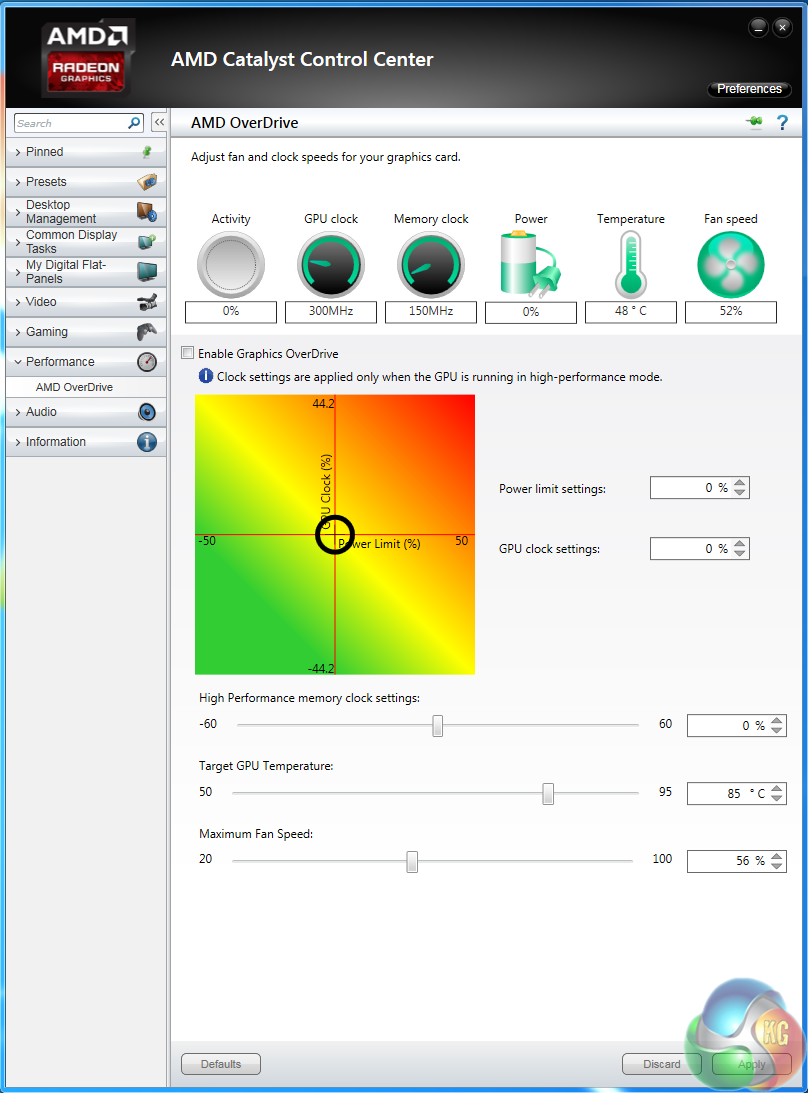Image resolution: width=808 pixels, height=1093 pixels.
Task: Click the Target GPU Temperature slider handle
Action: (x=548, y=794)
